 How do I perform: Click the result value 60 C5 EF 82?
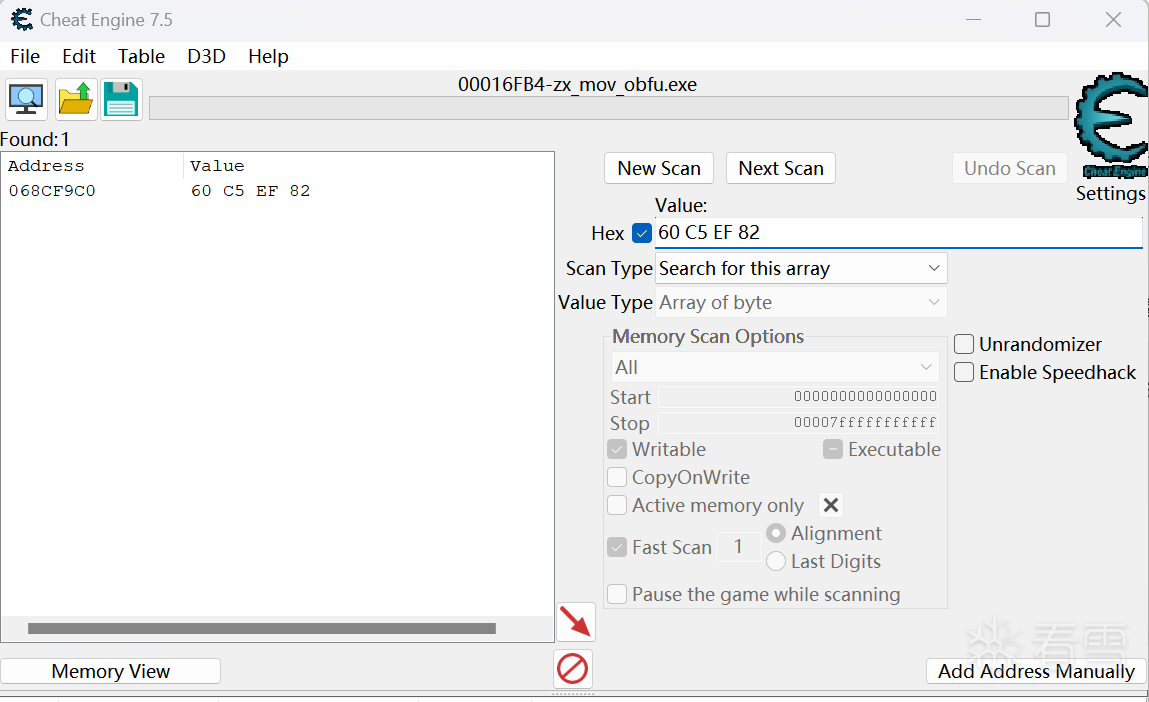click(251, 191)
